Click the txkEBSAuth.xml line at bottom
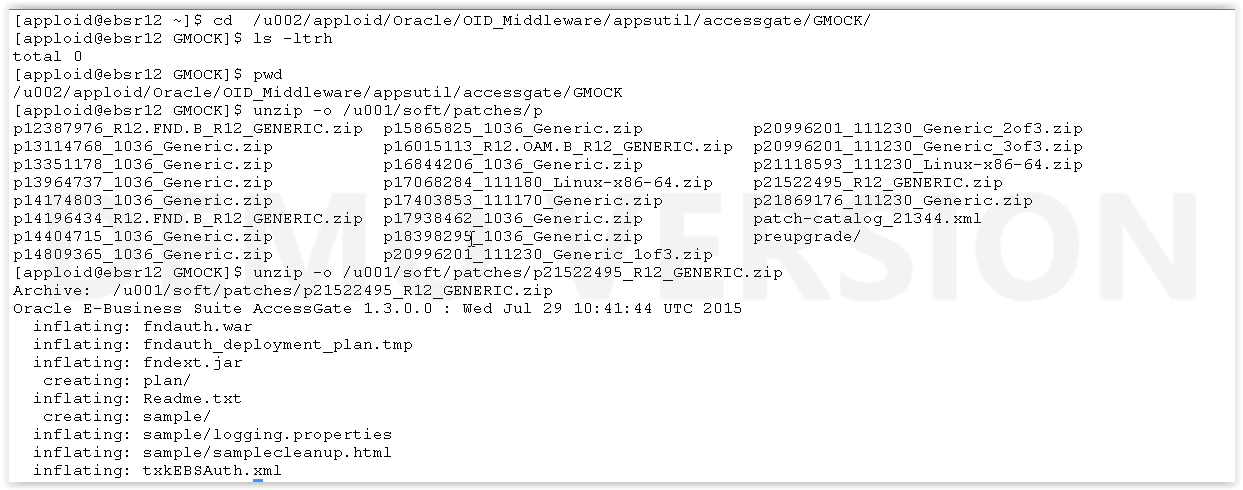The height and width of the screenshot is (490, 1243). pyautogui.click(x=157, y=471)
